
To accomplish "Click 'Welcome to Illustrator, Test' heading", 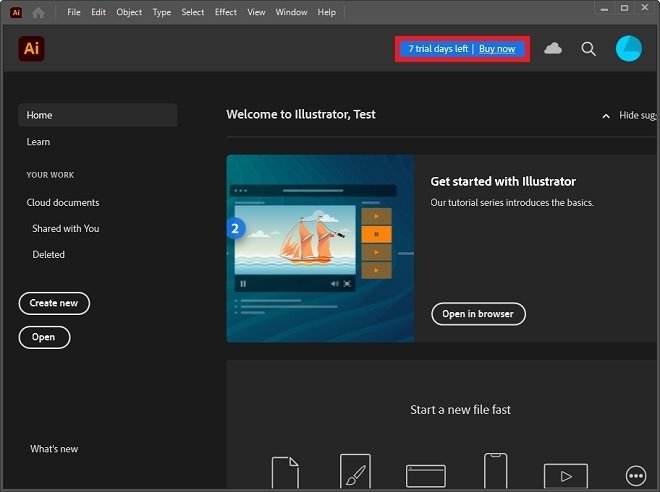I will tap(301, 114).
